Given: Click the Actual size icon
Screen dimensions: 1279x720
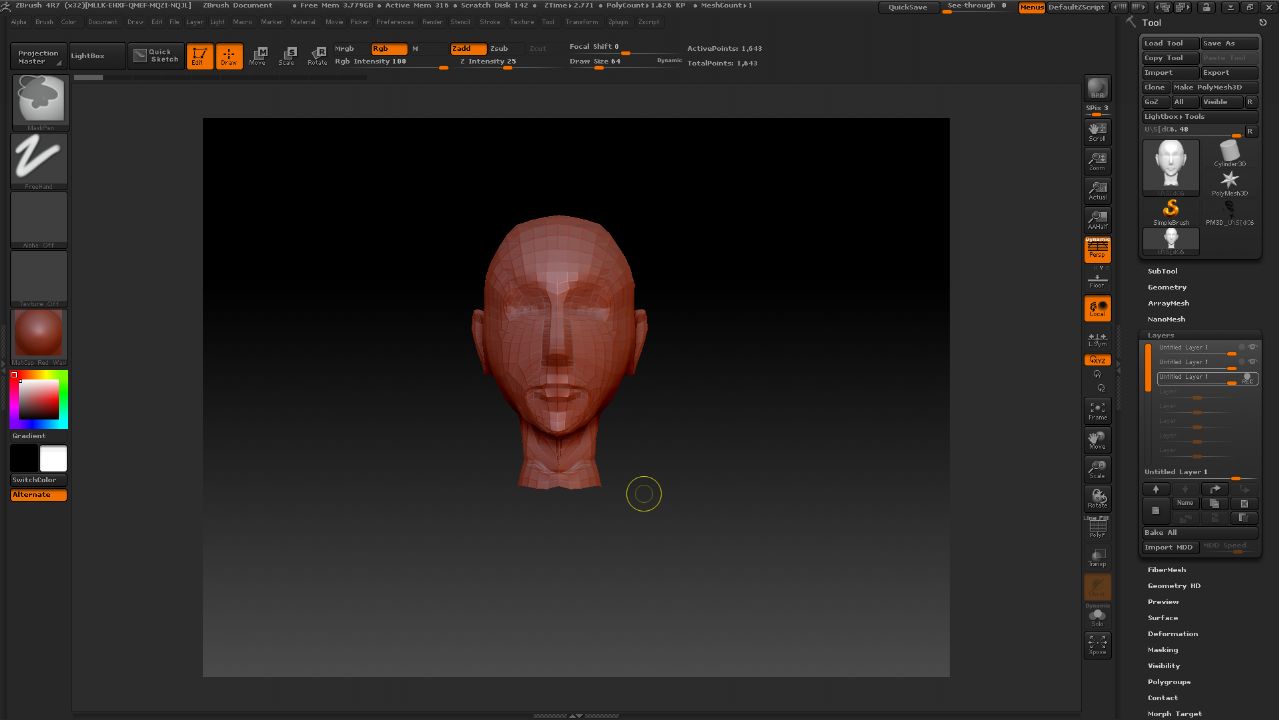Looking at the screenshot, I should [x=1097, y=190].
